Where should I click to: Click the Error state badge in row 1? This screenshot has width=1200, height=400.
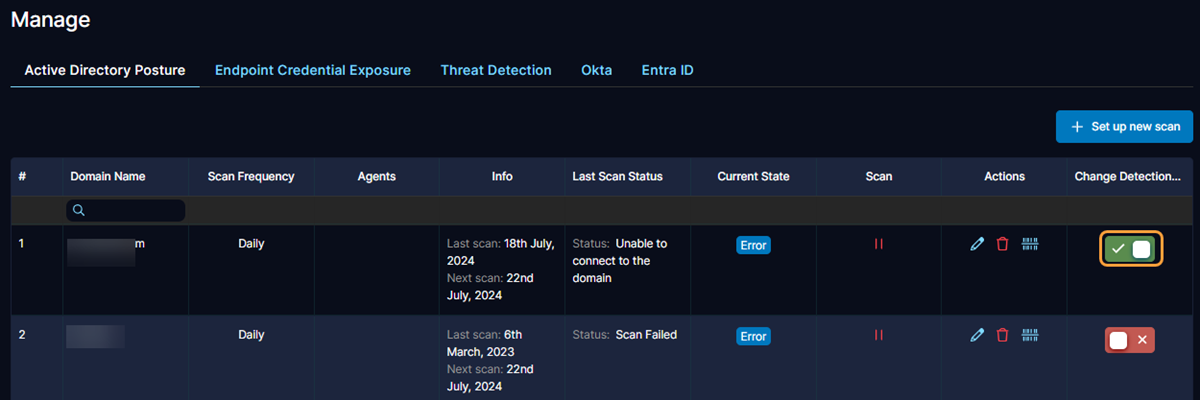(753, 245)
